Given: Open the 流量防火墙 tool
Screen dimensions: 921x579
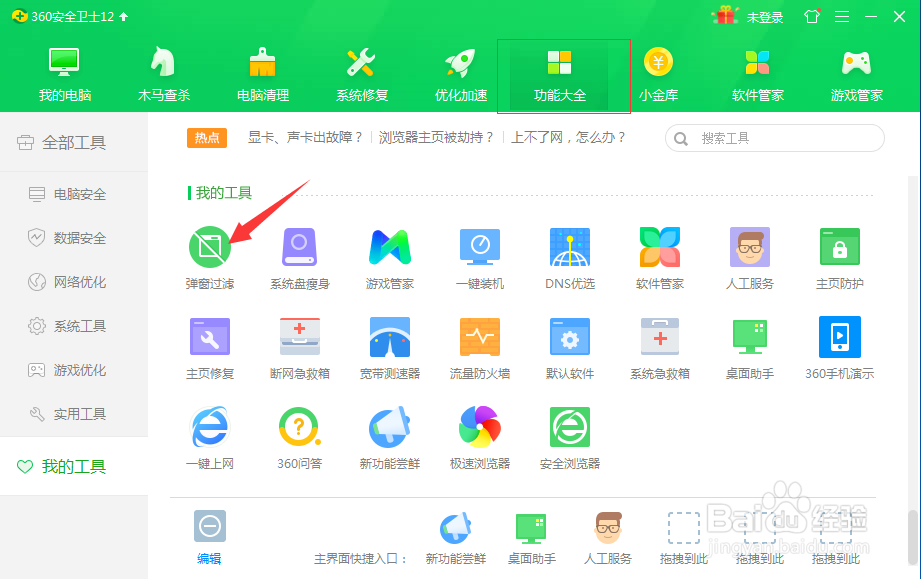Looking at the screenshot, I should (480, 348).
